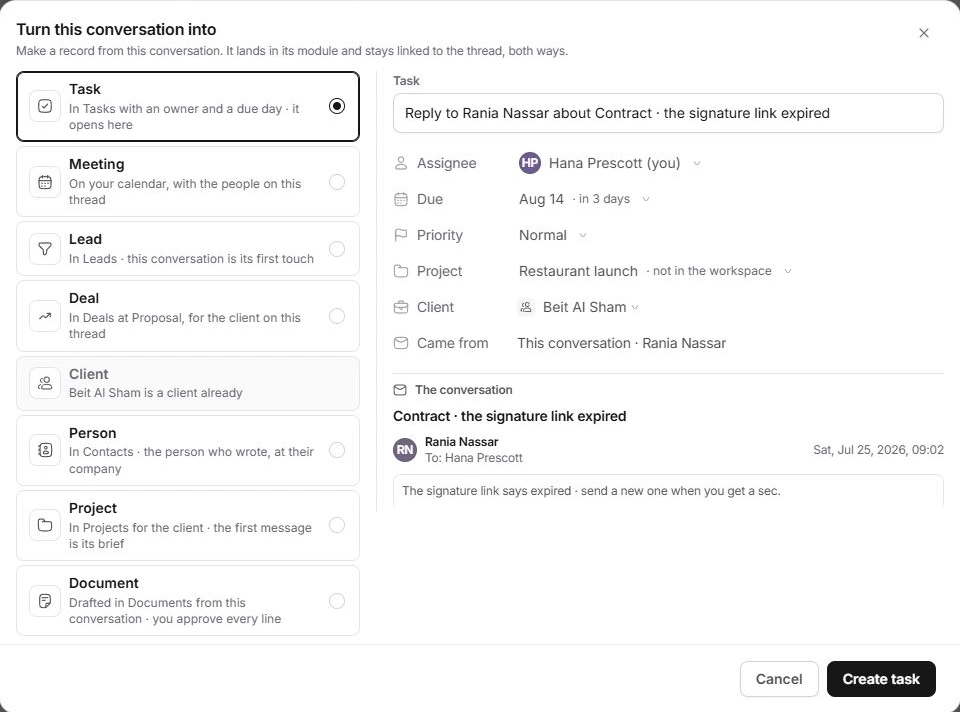
Task: Choose the Person record type title
Action: click(92, 433)
